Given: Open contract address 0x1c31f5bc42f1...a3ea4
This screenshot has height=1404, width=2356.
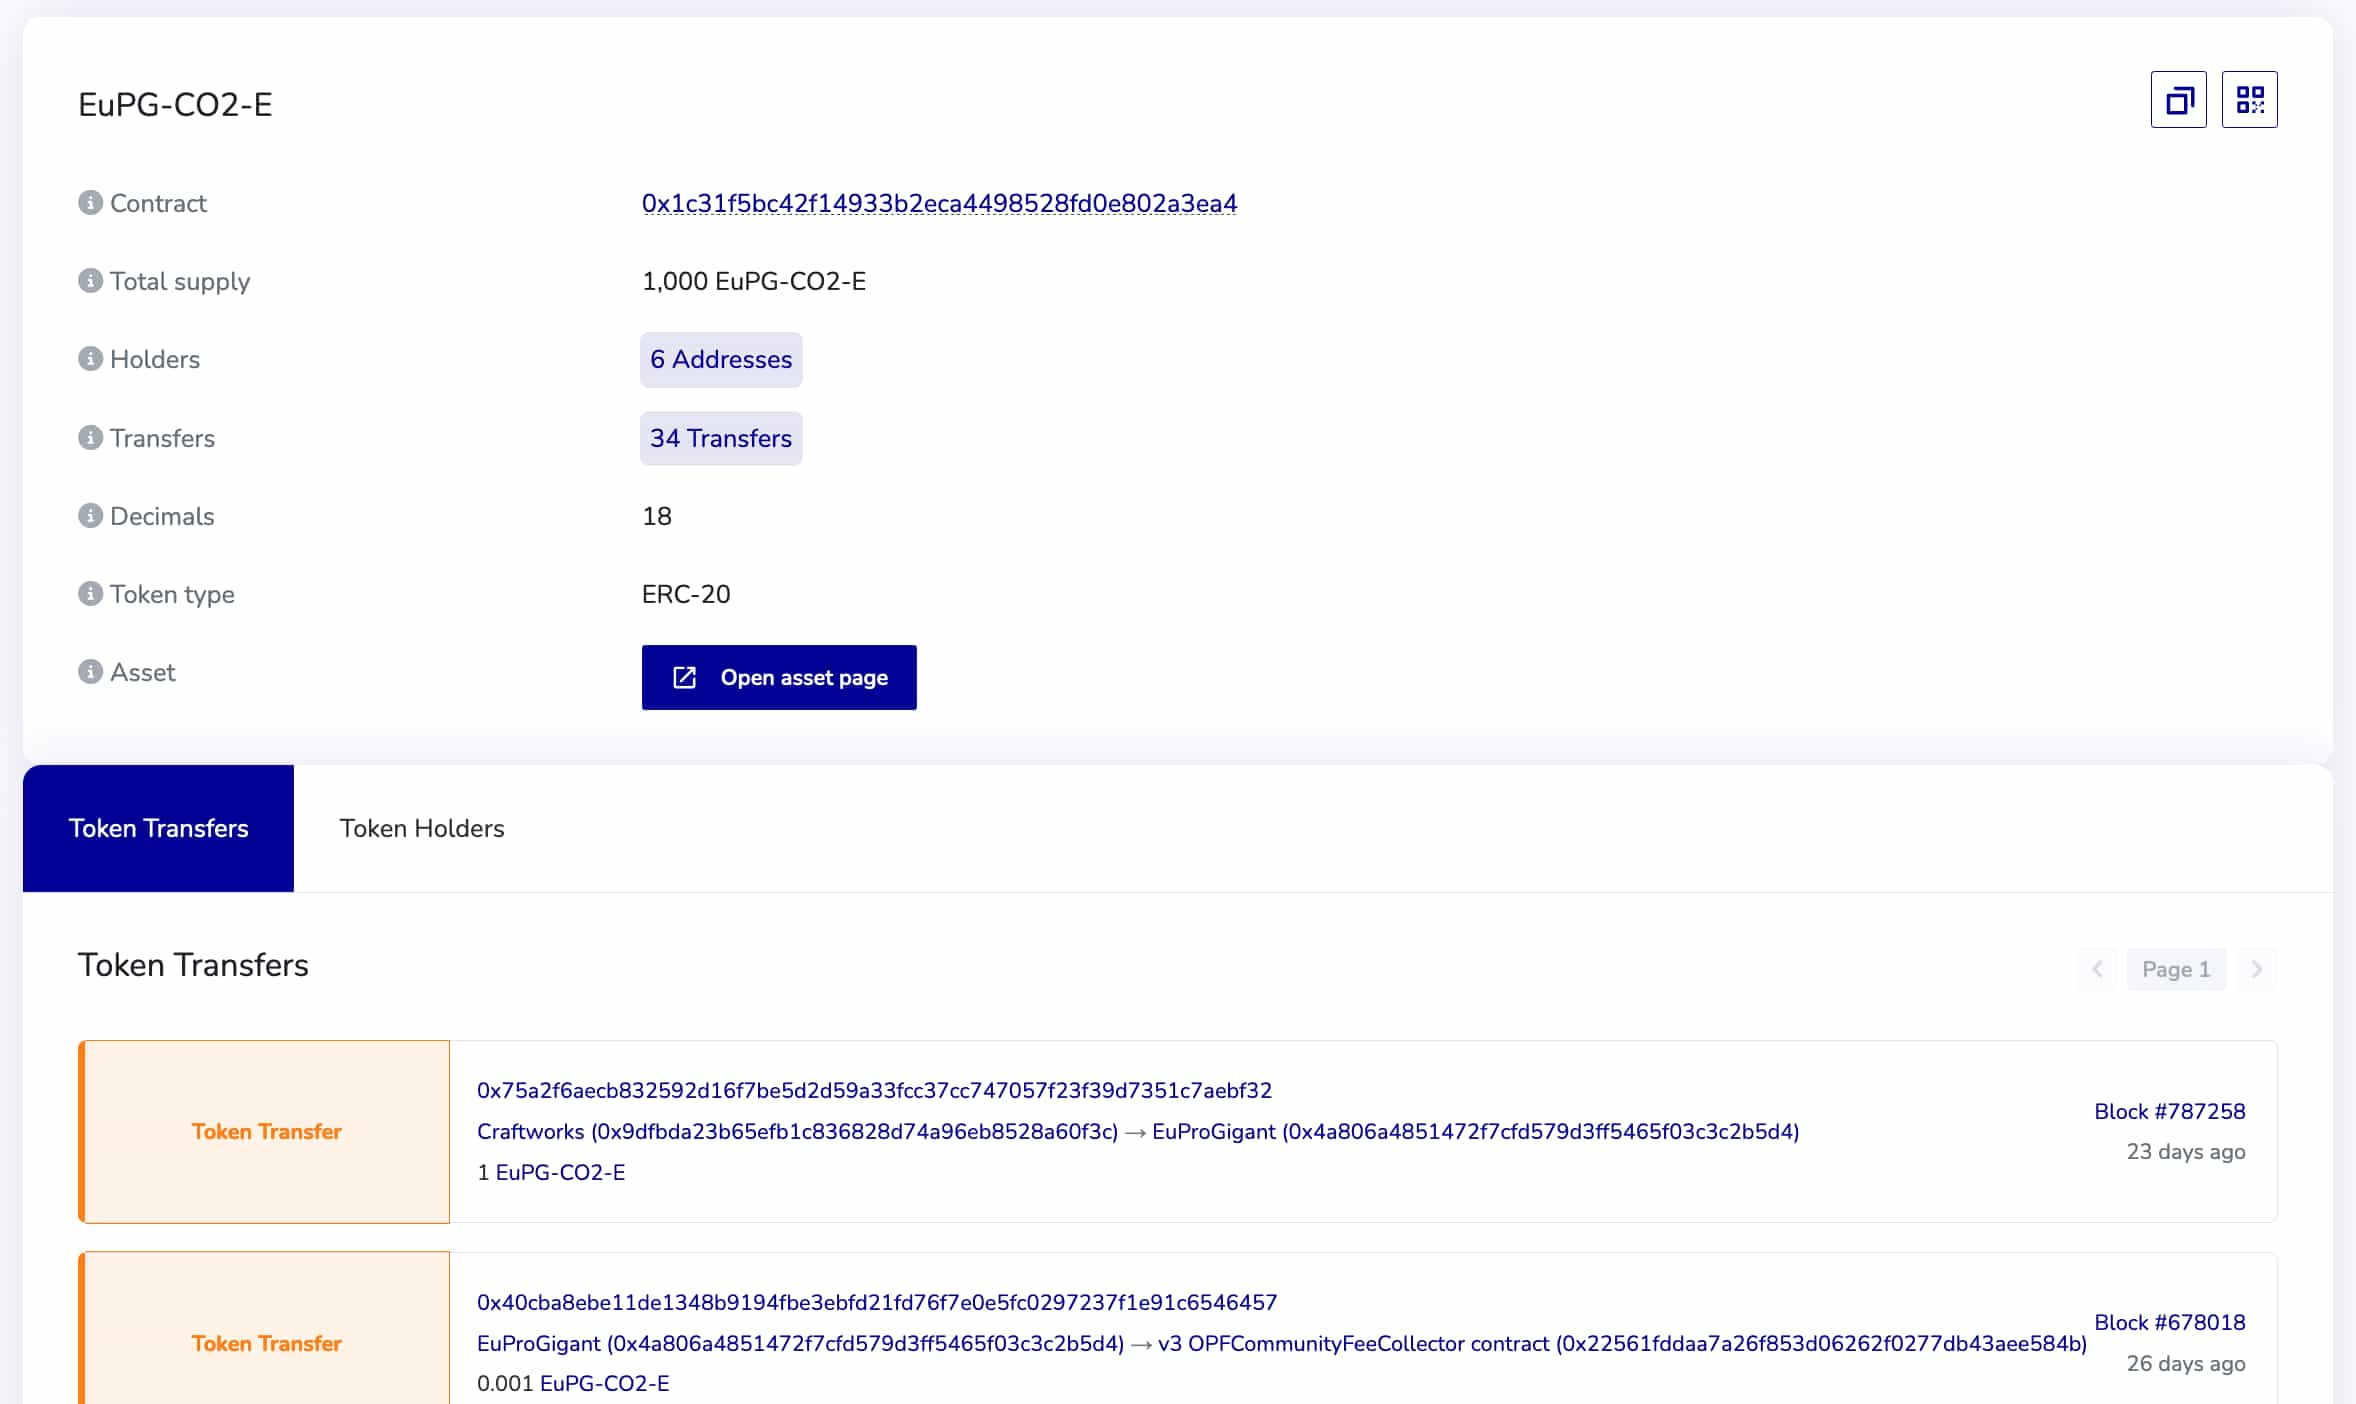Looking at the screenshot, I should (939, 203).
